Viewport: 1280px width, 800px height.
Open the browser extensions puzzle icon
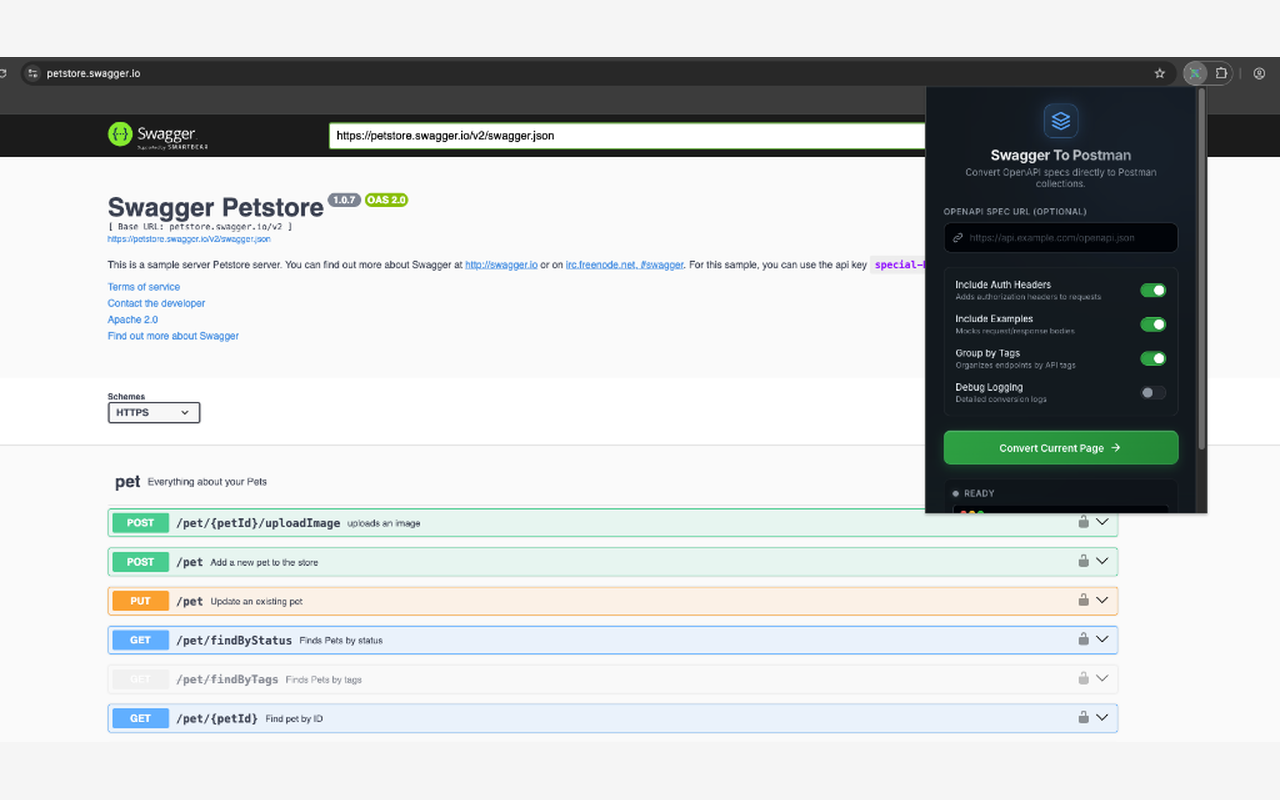point(1222,73)
